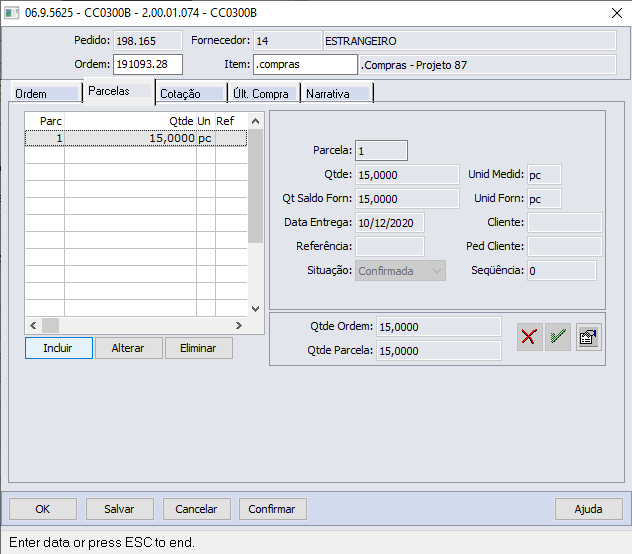
Task: Click the Fornecedor code field 14
Action: click(287, 41)
